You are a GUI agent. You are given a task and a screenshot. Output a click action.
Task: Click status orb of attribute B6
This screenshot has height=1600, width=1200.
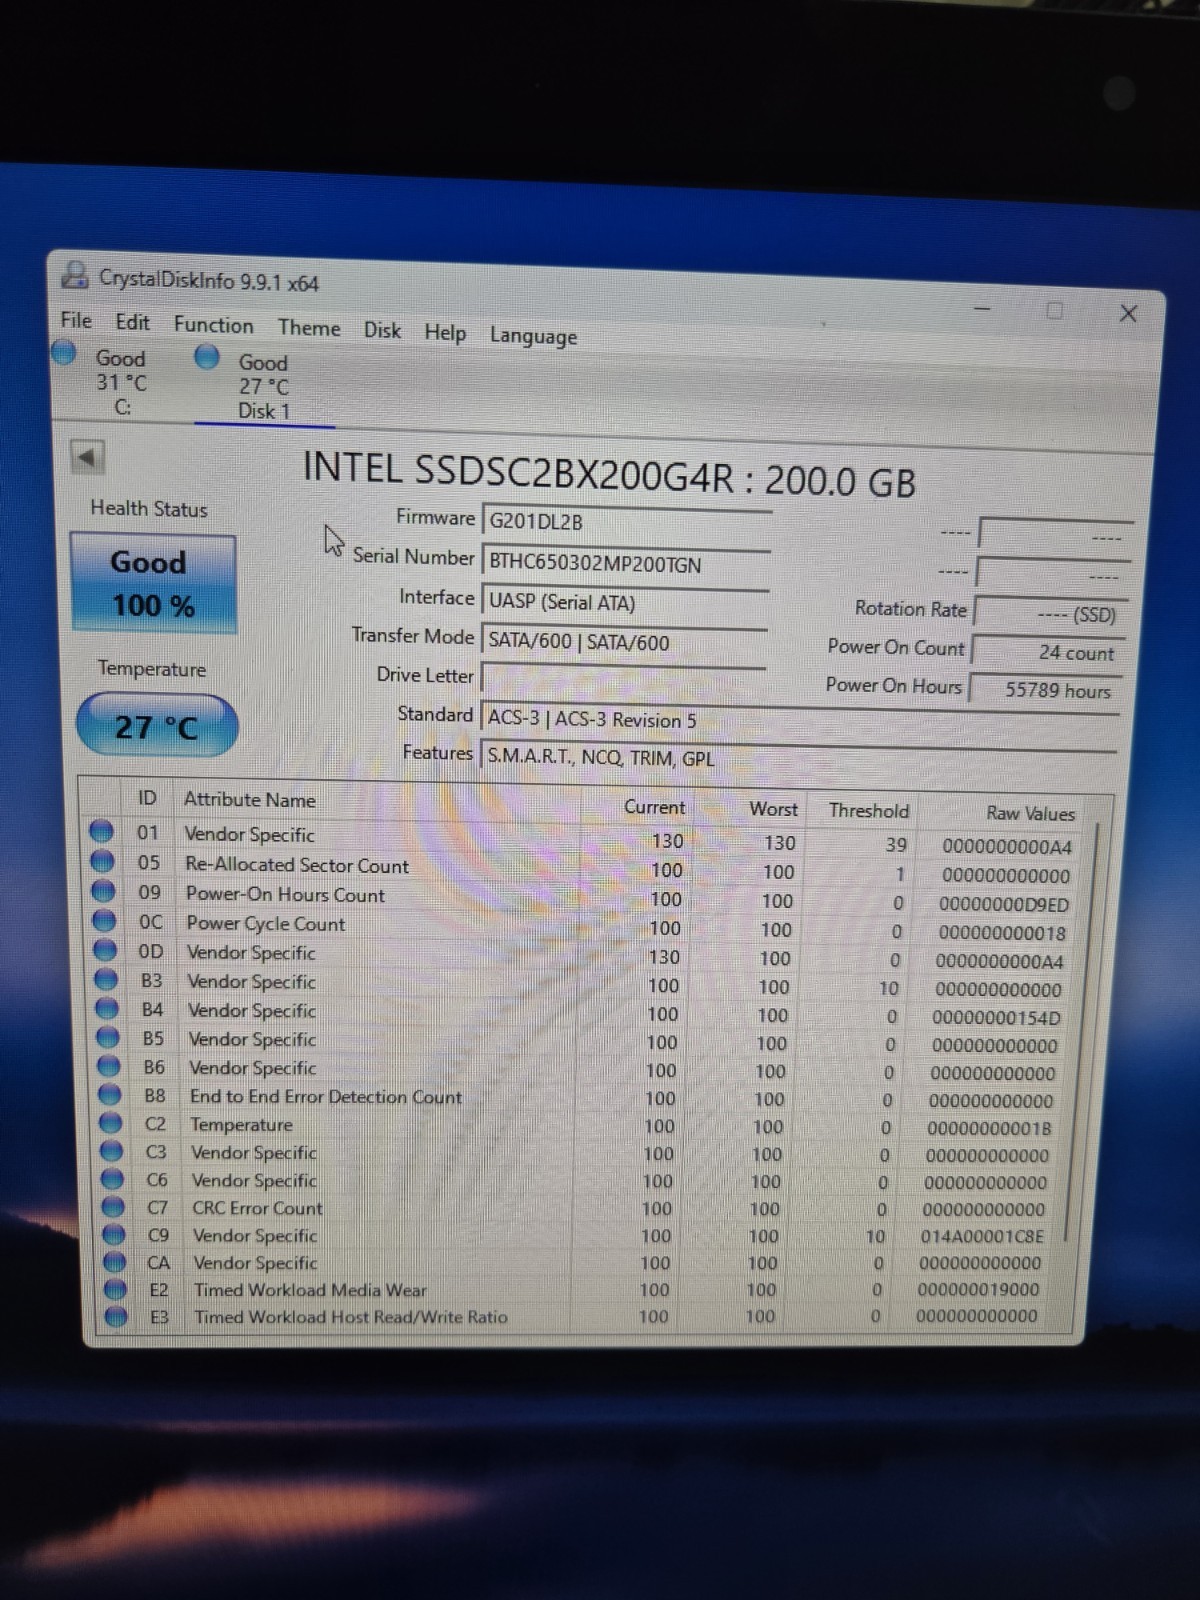coord(109,1066)
